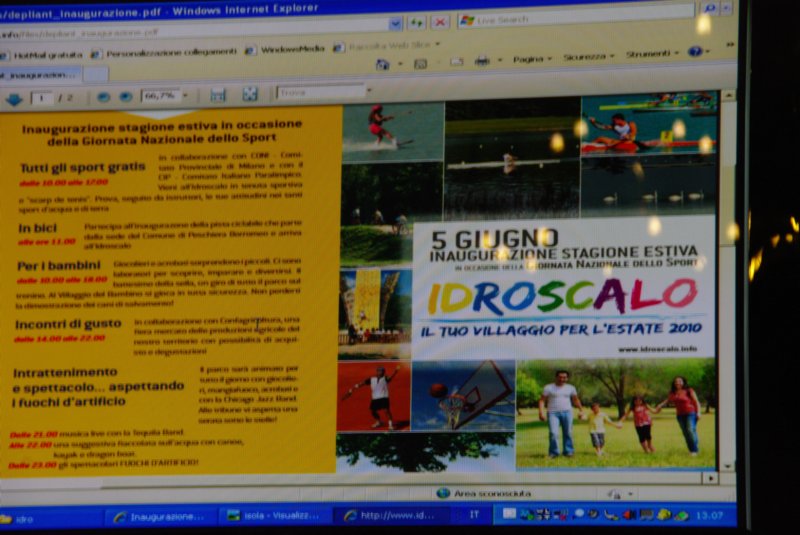This screenshot has width=800, height=535.
Task: Click the vertical scrollbar up arrow
Action: [728, 96]
